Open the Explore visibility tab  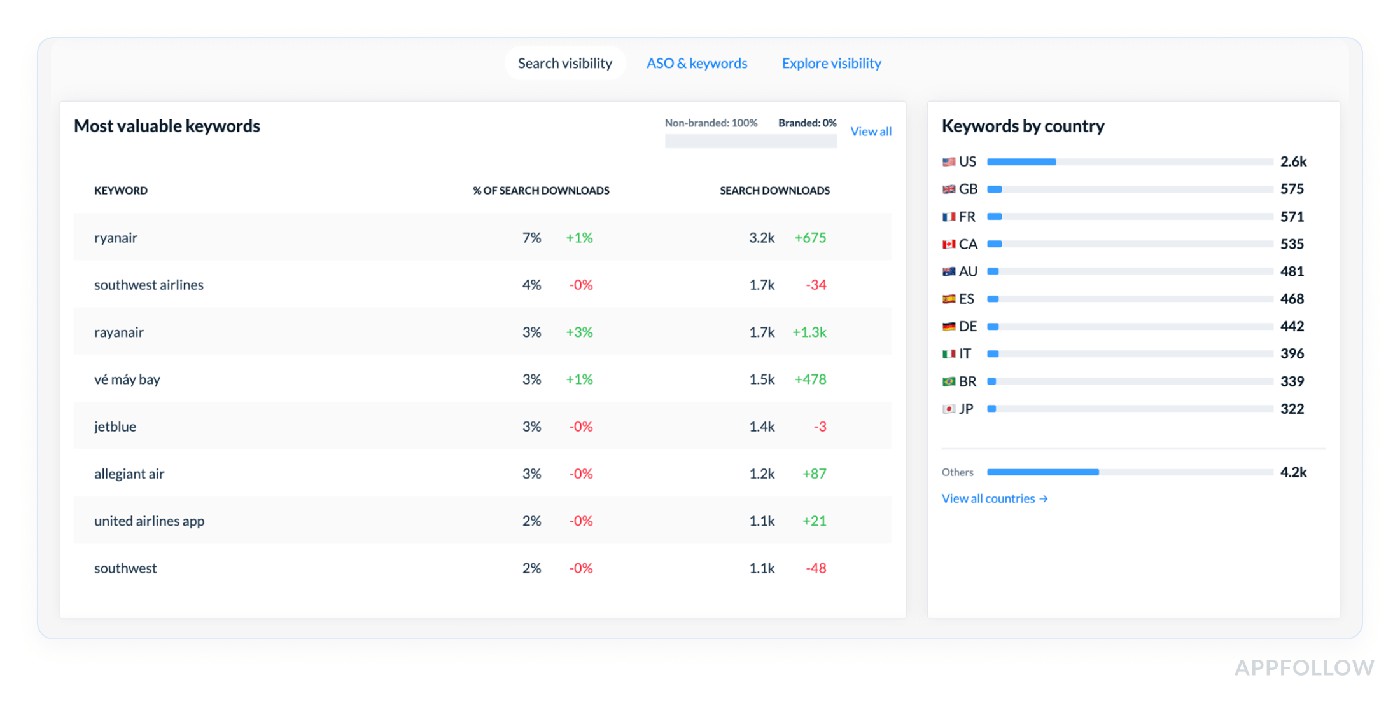pyautogui.click(x=831, y=63)
